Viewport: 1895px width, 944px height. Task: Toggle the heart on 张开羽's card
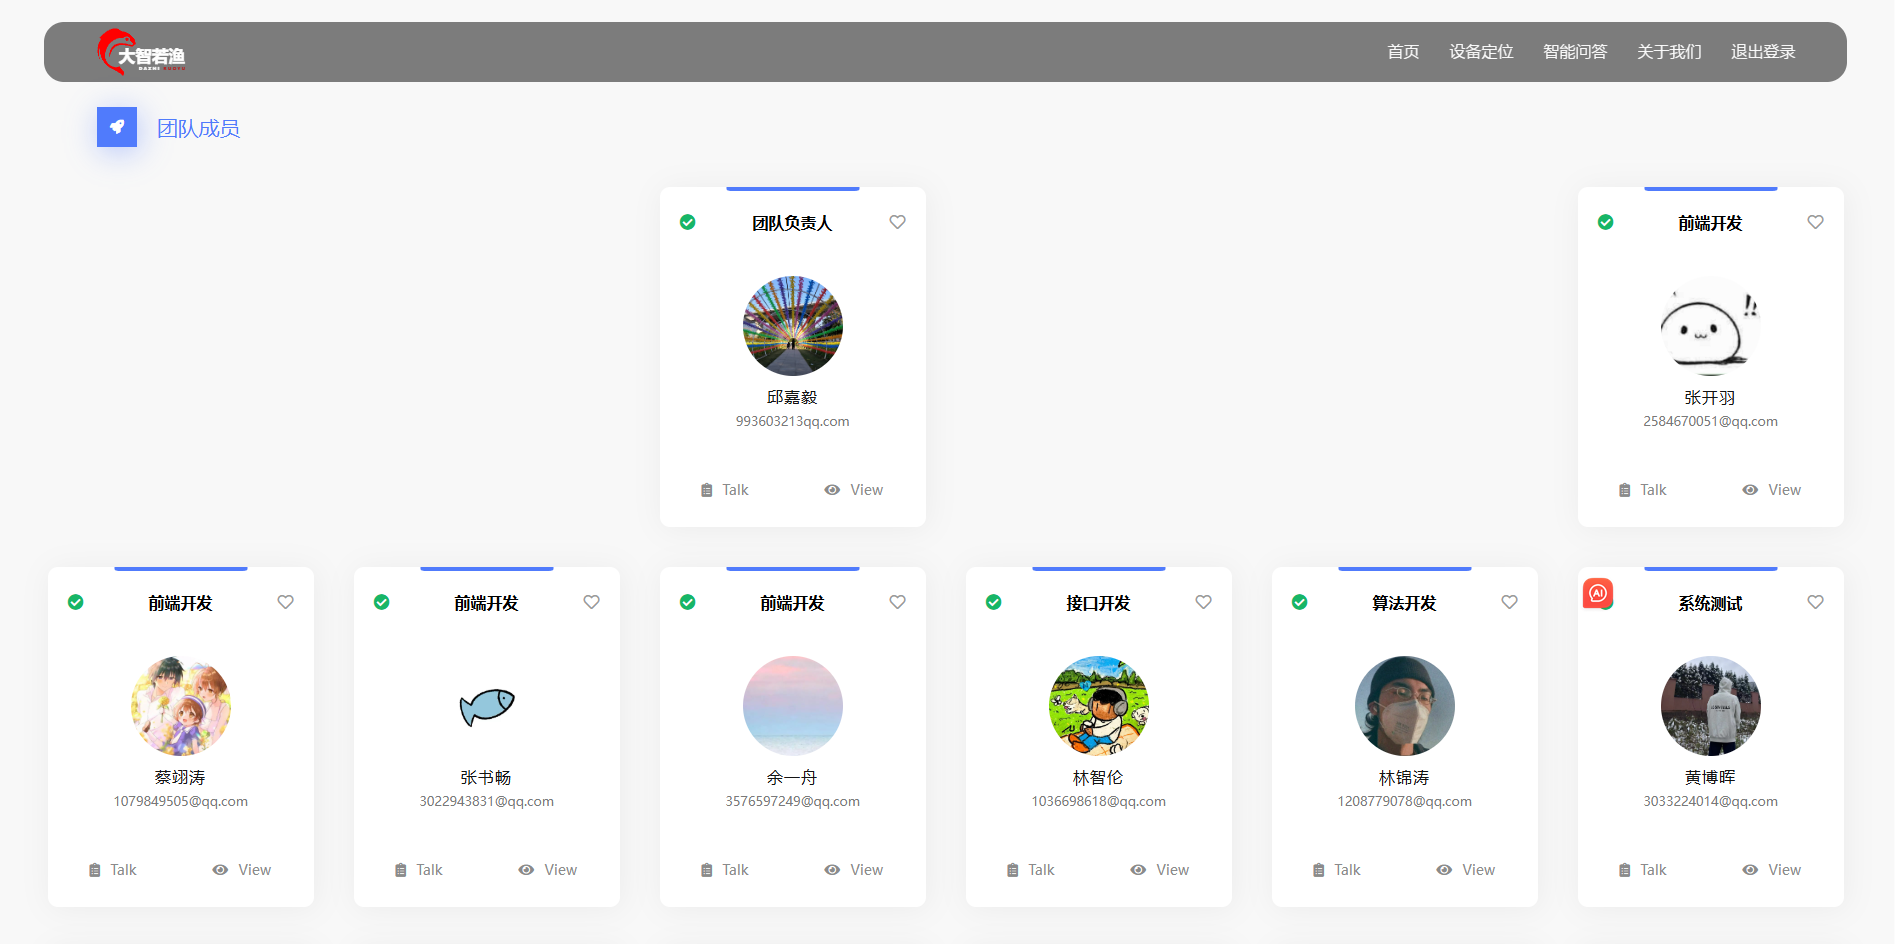tap(1816, 222)
